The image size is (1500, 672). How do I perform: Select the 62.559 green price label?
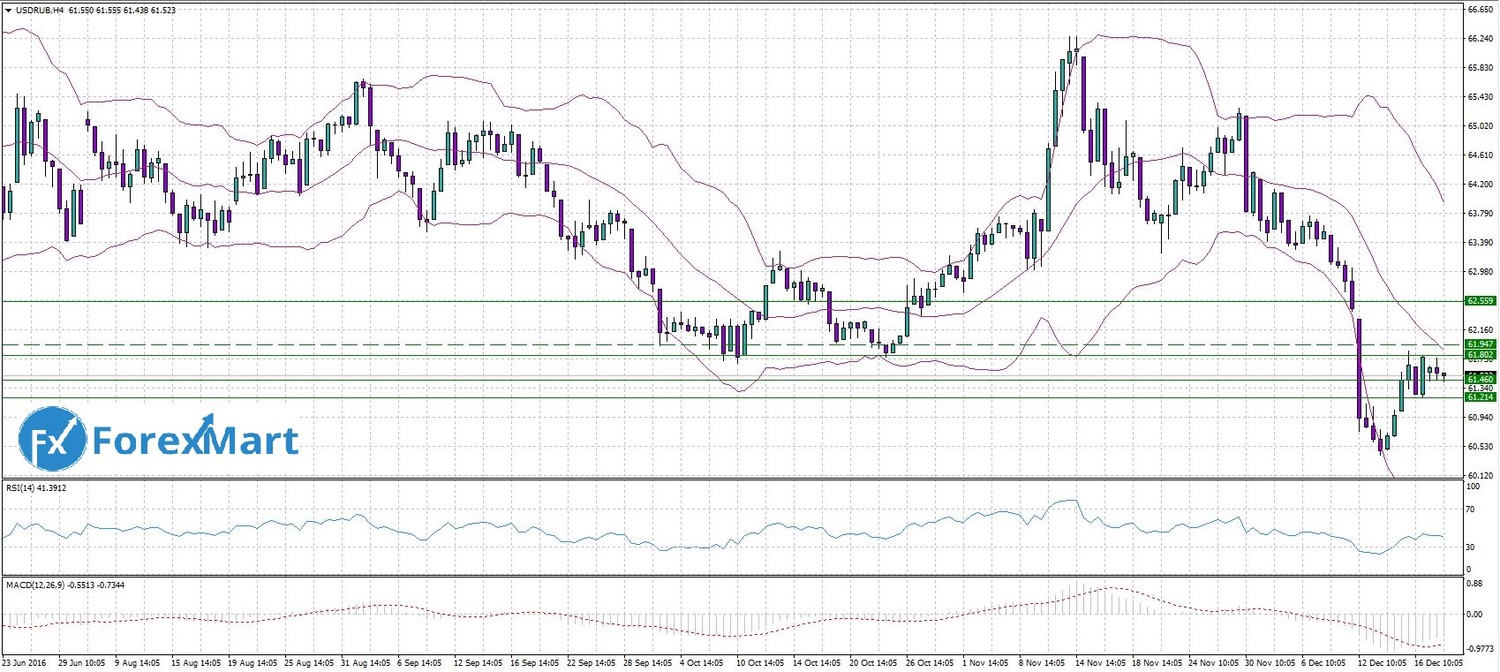point(1478,300)
